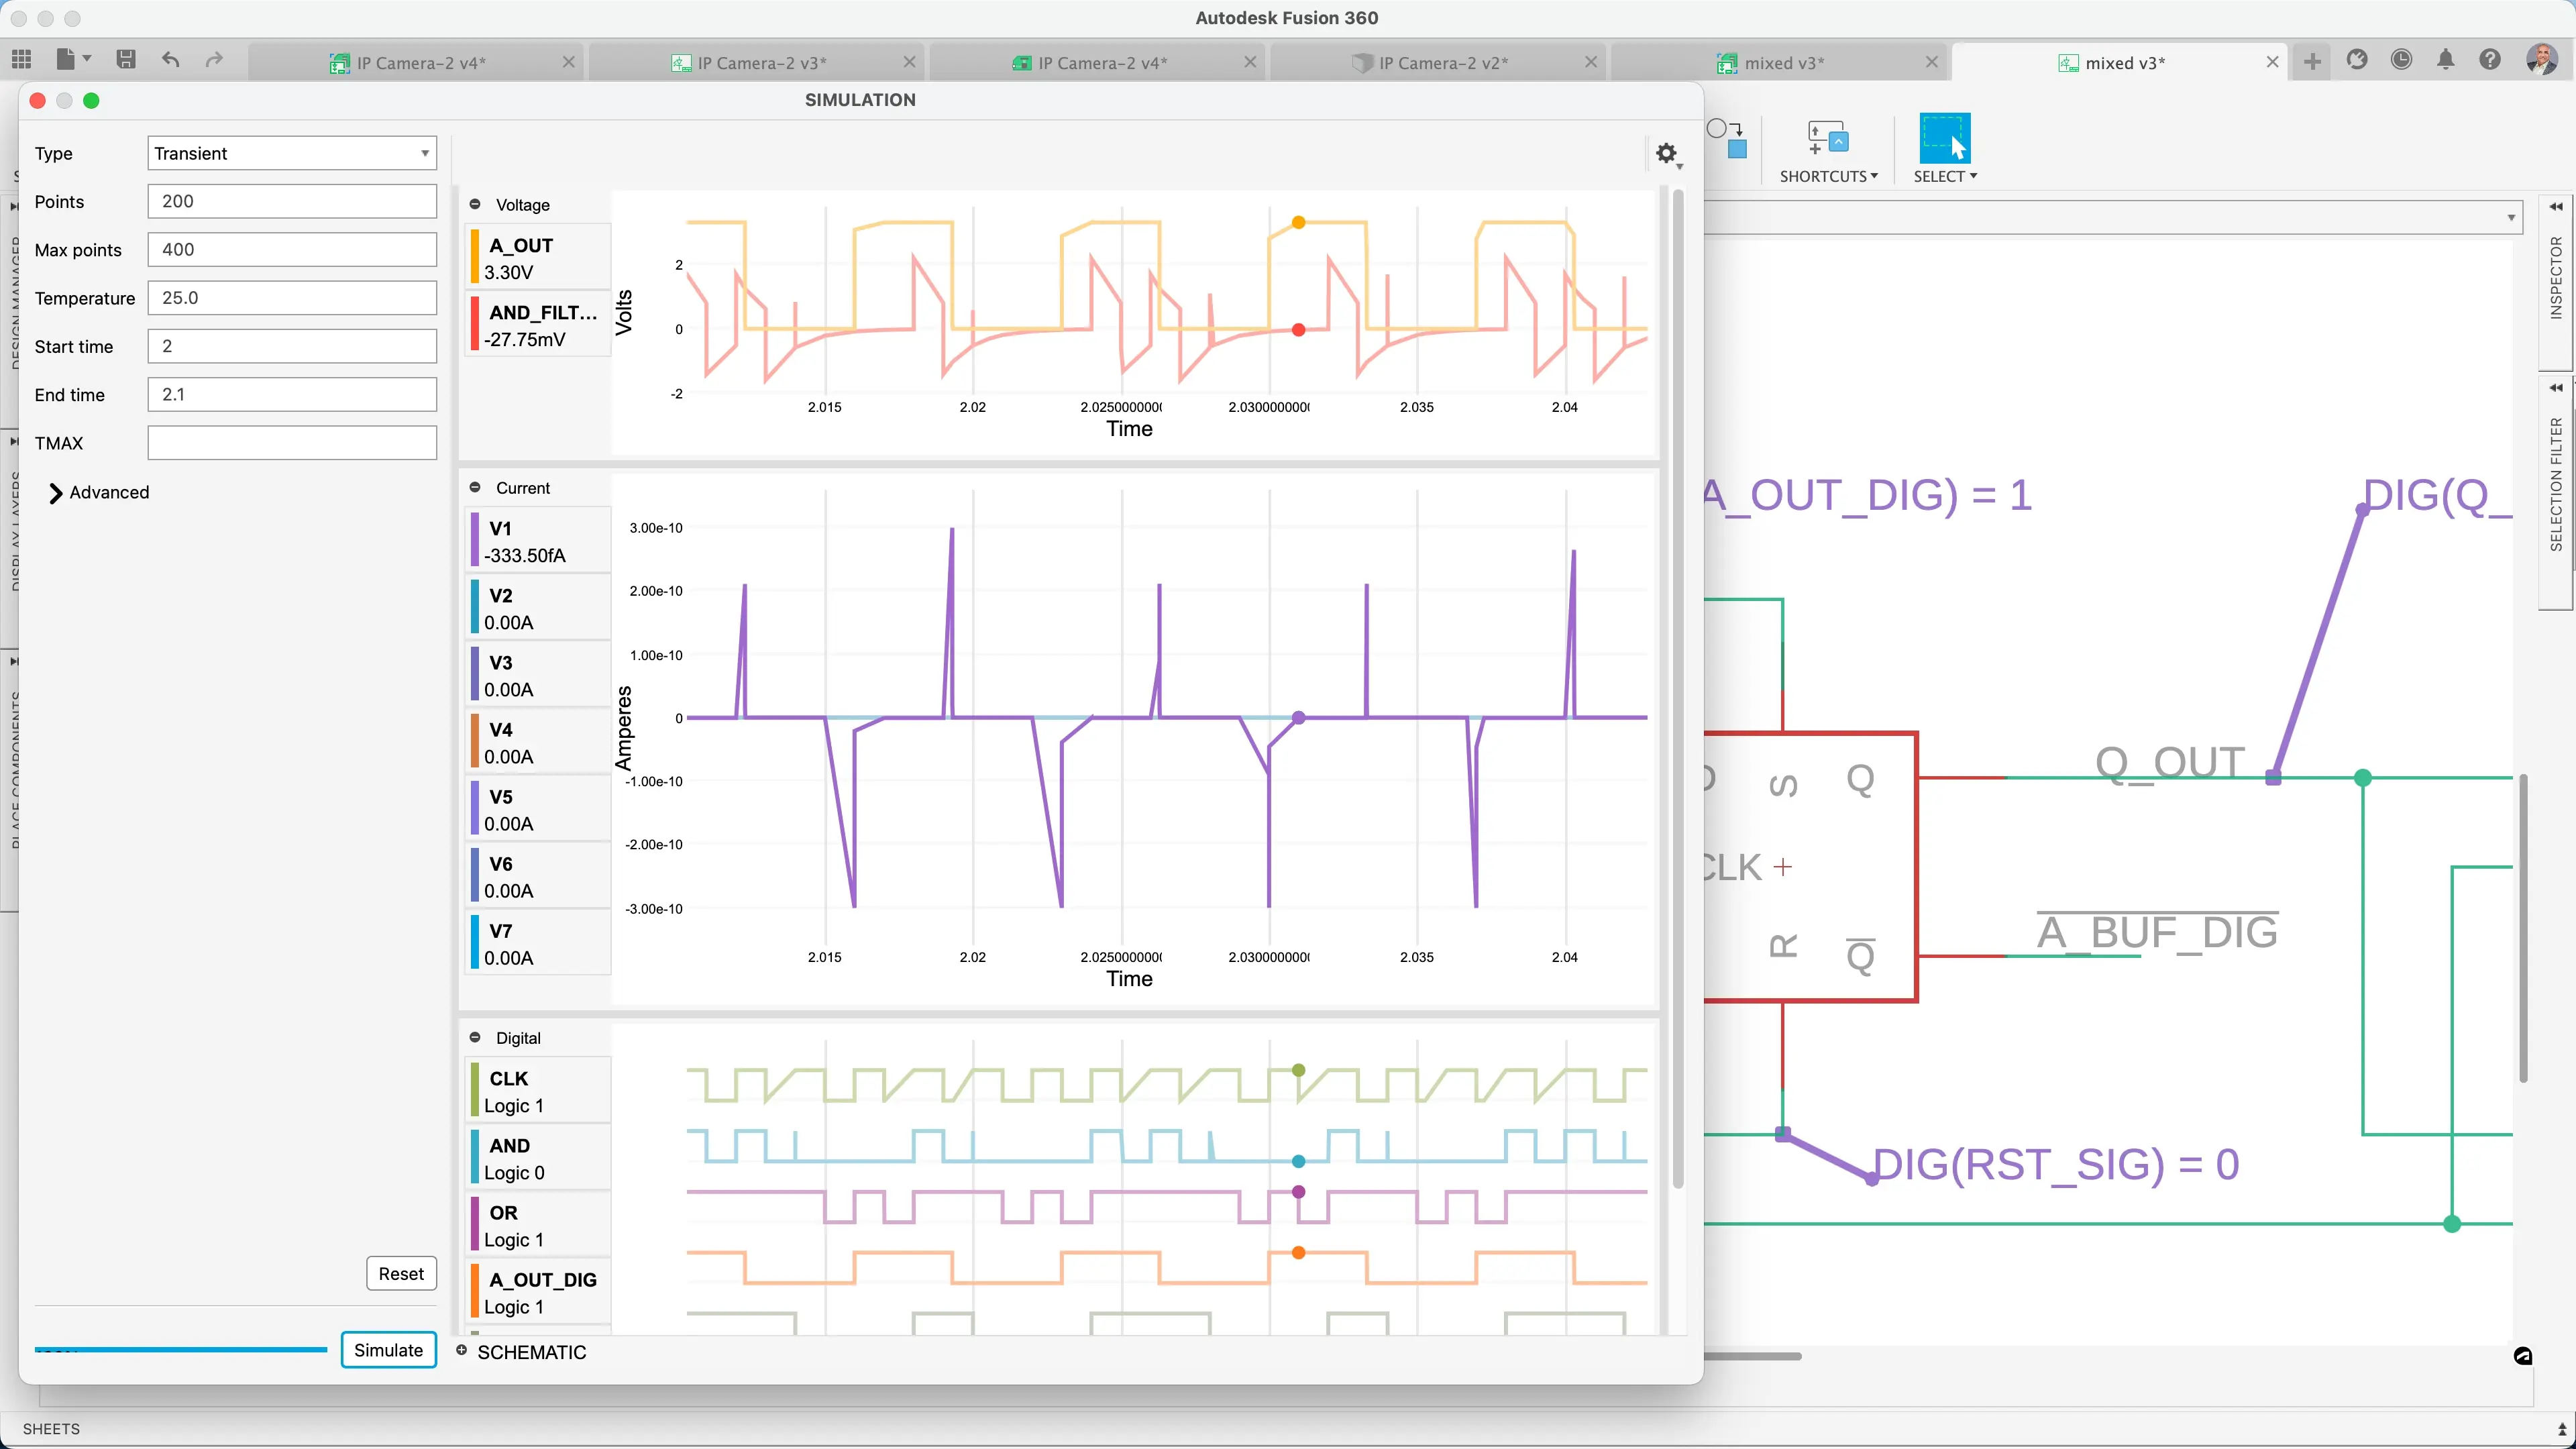Open the app grid data panel icon
The height and width of the screenshot is (1449, 2576).
(21, 60)
